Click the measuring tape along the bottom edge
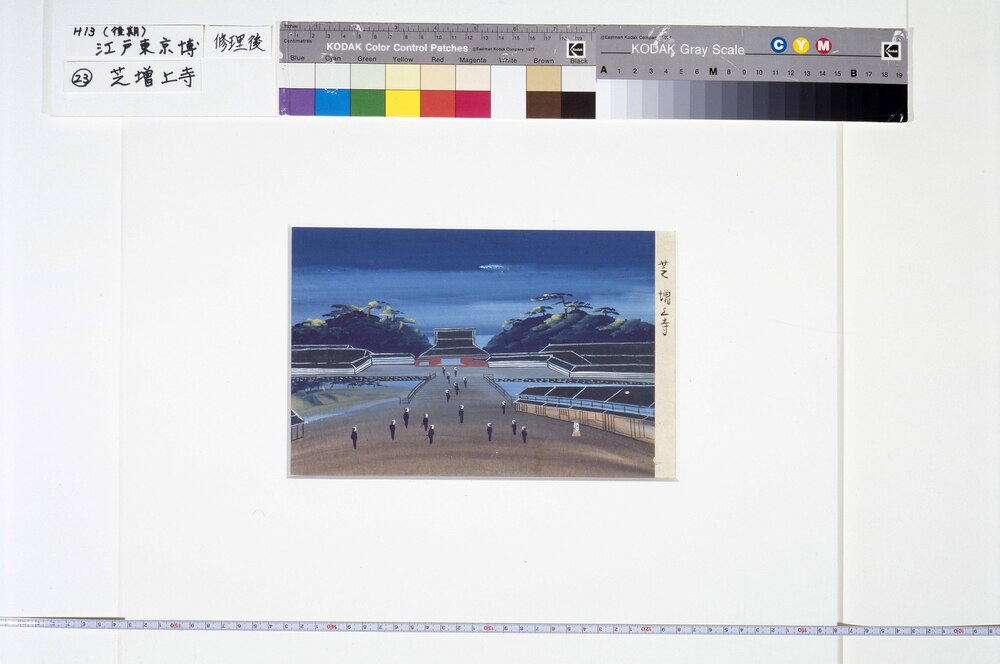1000x664 pixels. point(500,628)
